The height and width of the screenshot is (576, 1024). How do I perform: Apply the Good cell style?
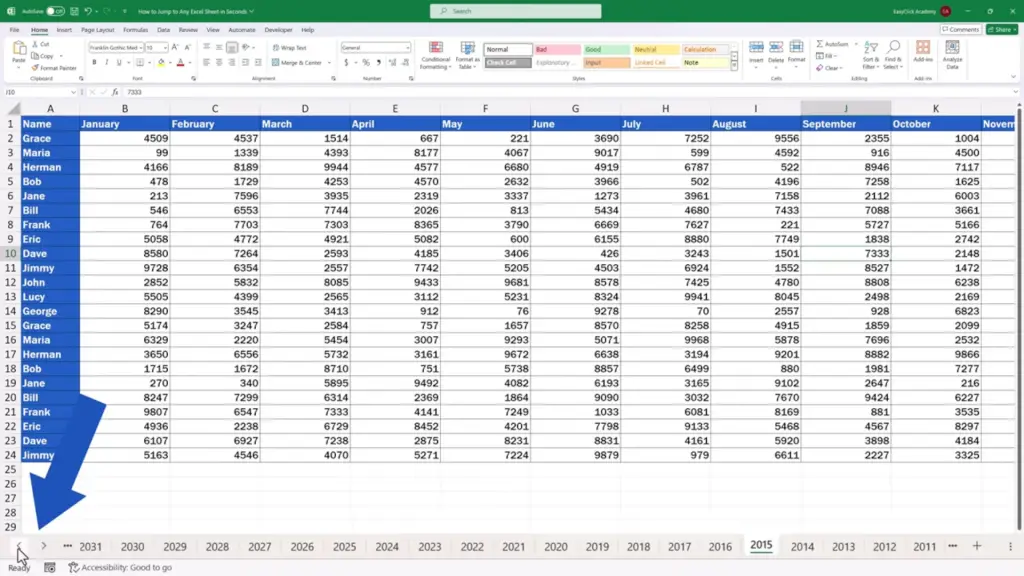(x=606, y=50)
